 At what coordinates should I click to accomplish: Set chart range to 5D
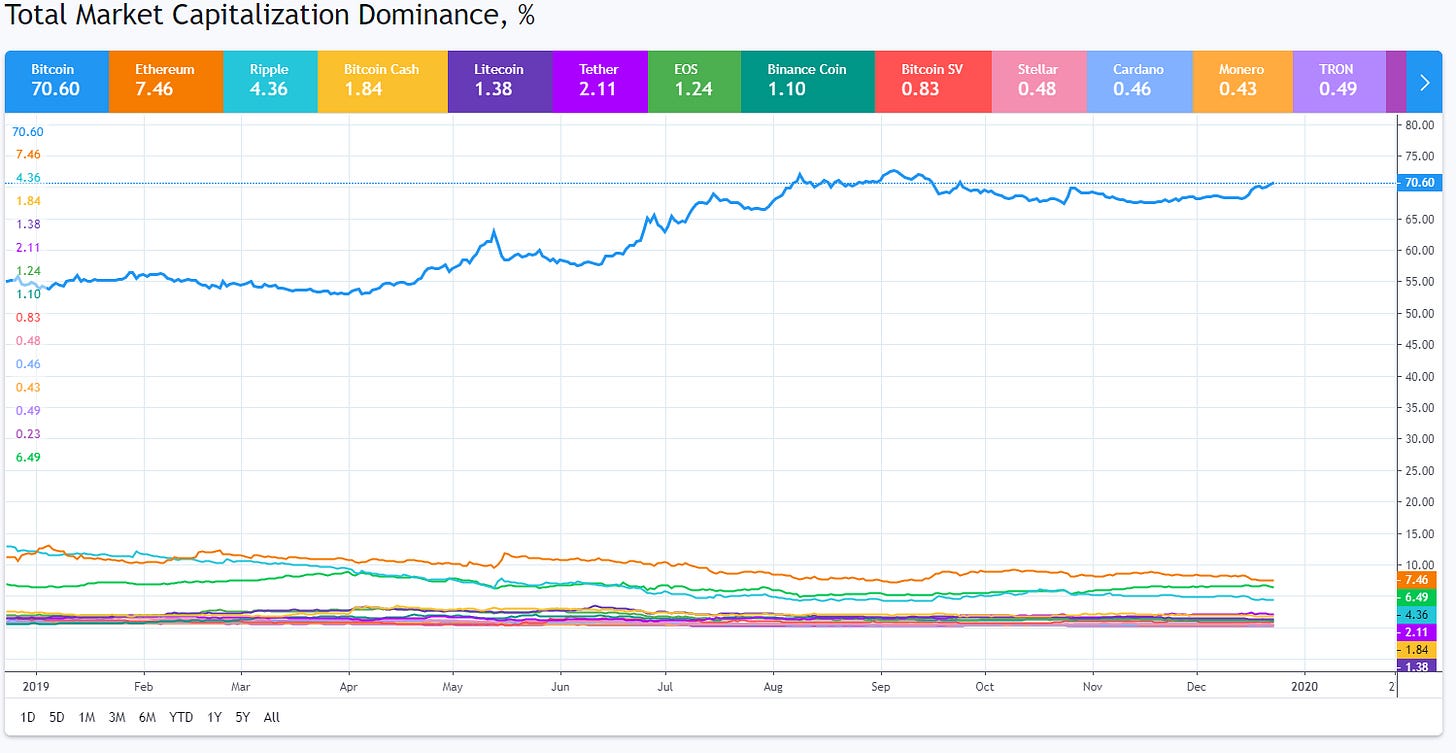point(57,717)
